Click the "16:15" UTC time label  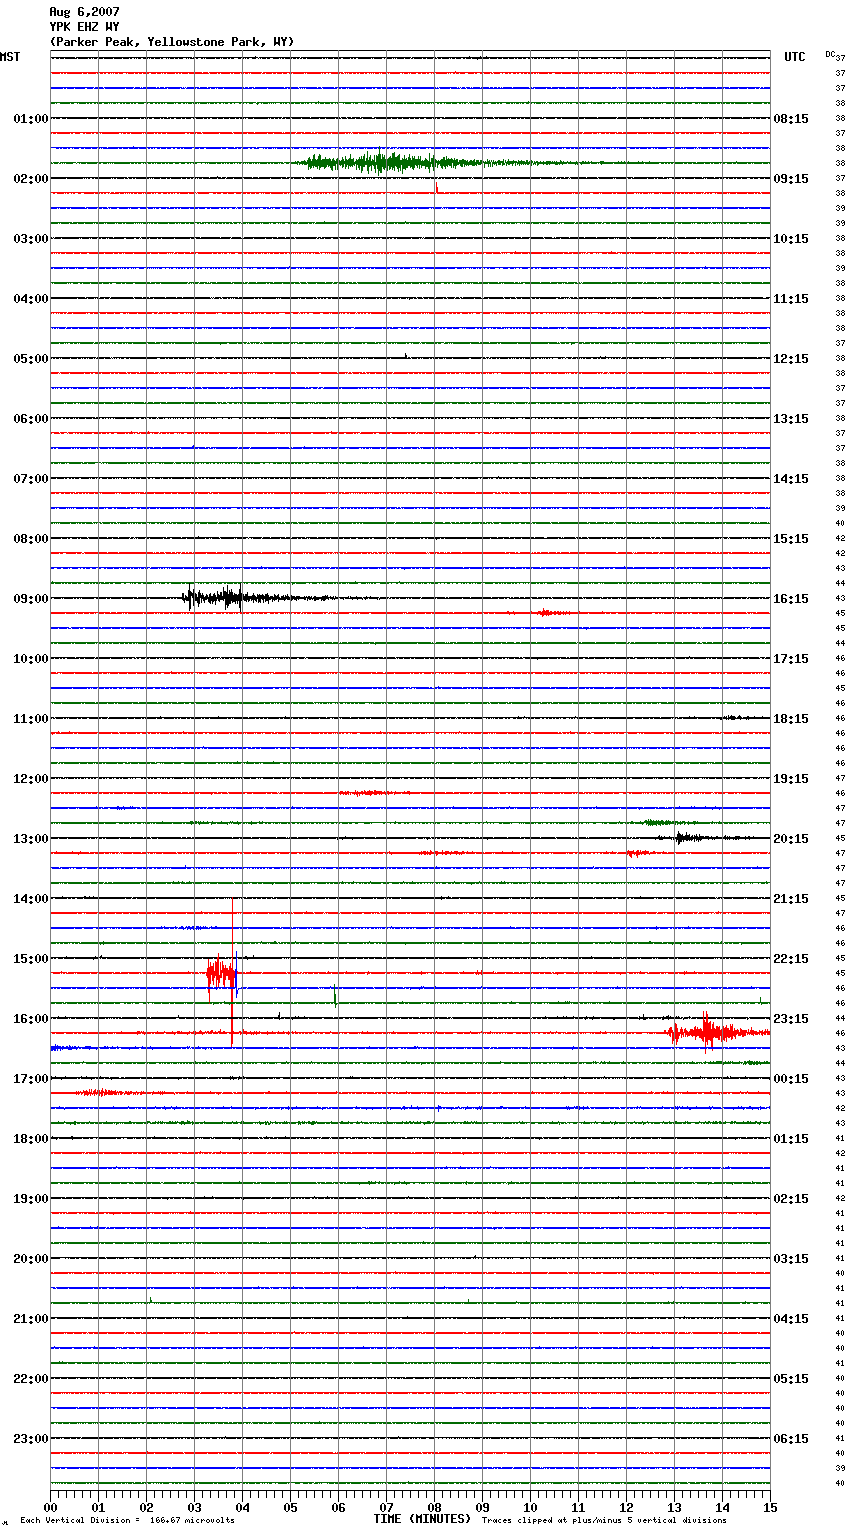791,599
